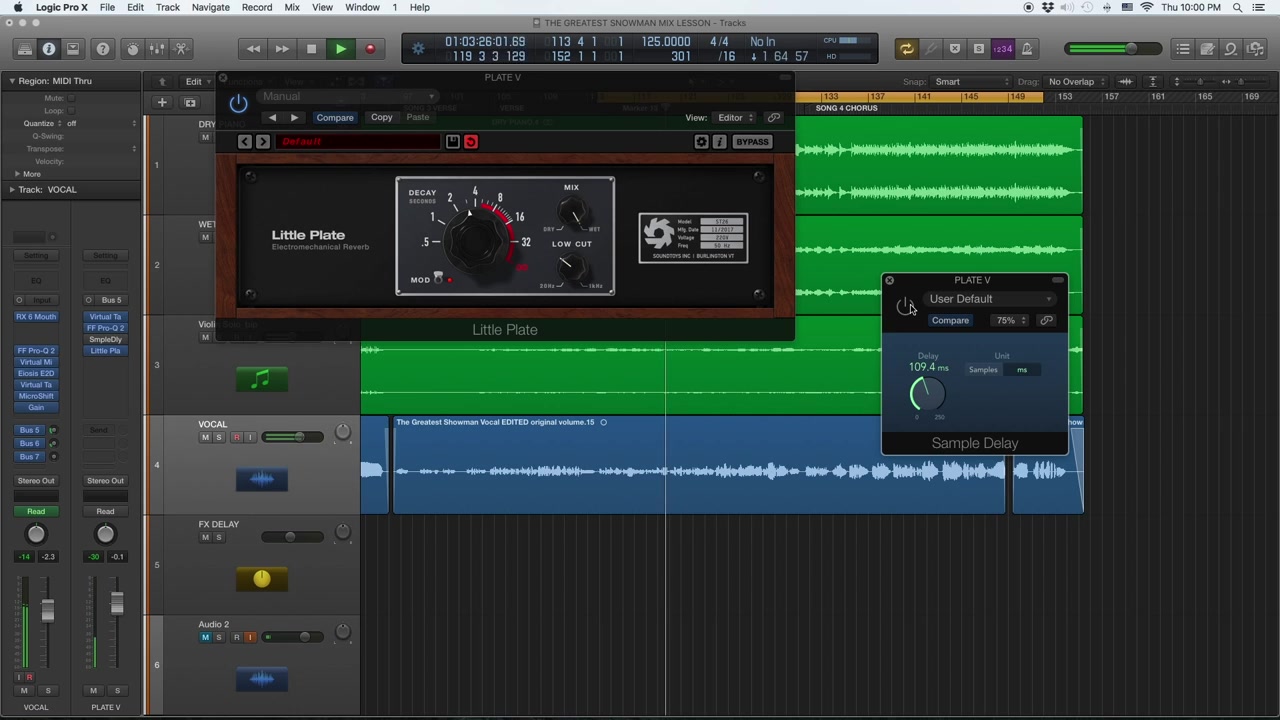
Task: Click Compare in Little Plate window
Action: (335, 117)
